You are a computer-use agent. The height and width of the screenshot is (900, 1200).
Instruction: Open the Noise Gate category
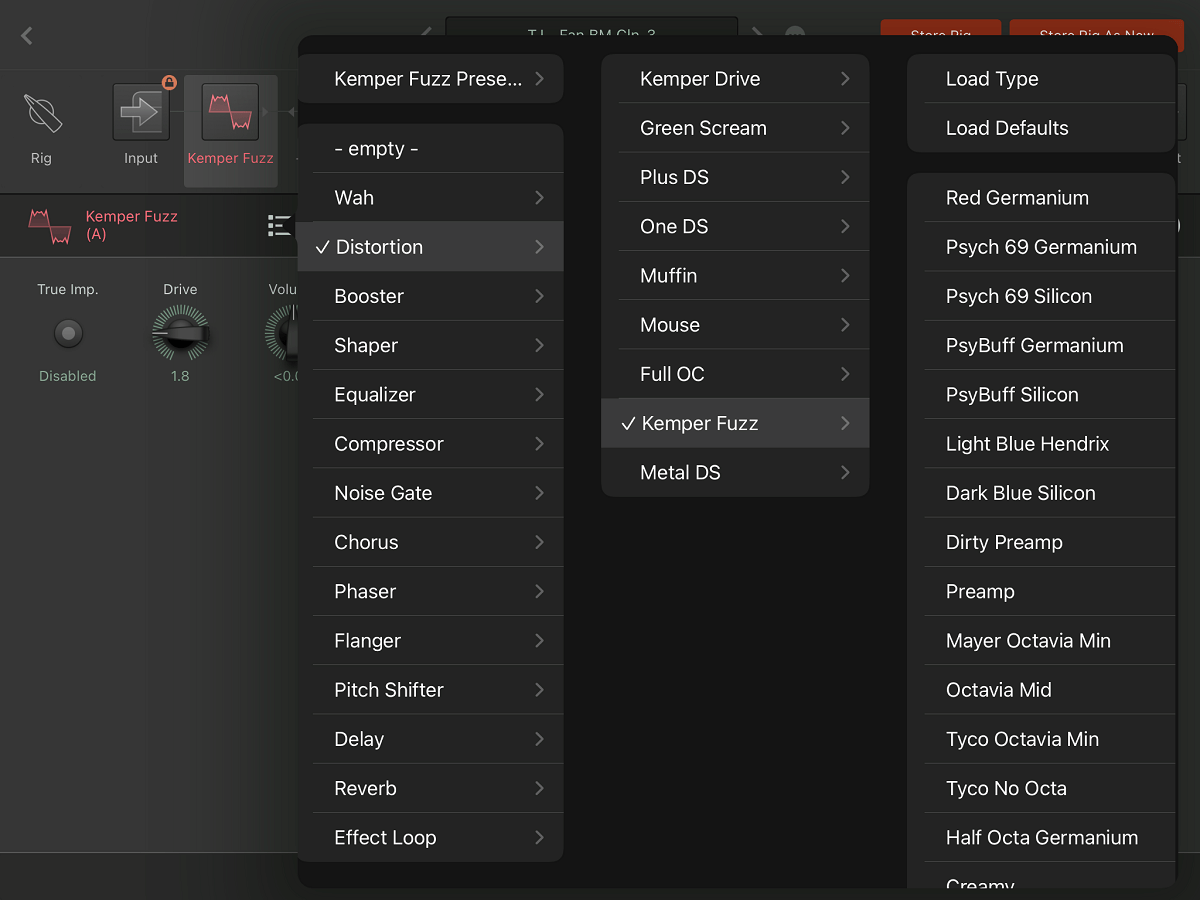point(431,493)
